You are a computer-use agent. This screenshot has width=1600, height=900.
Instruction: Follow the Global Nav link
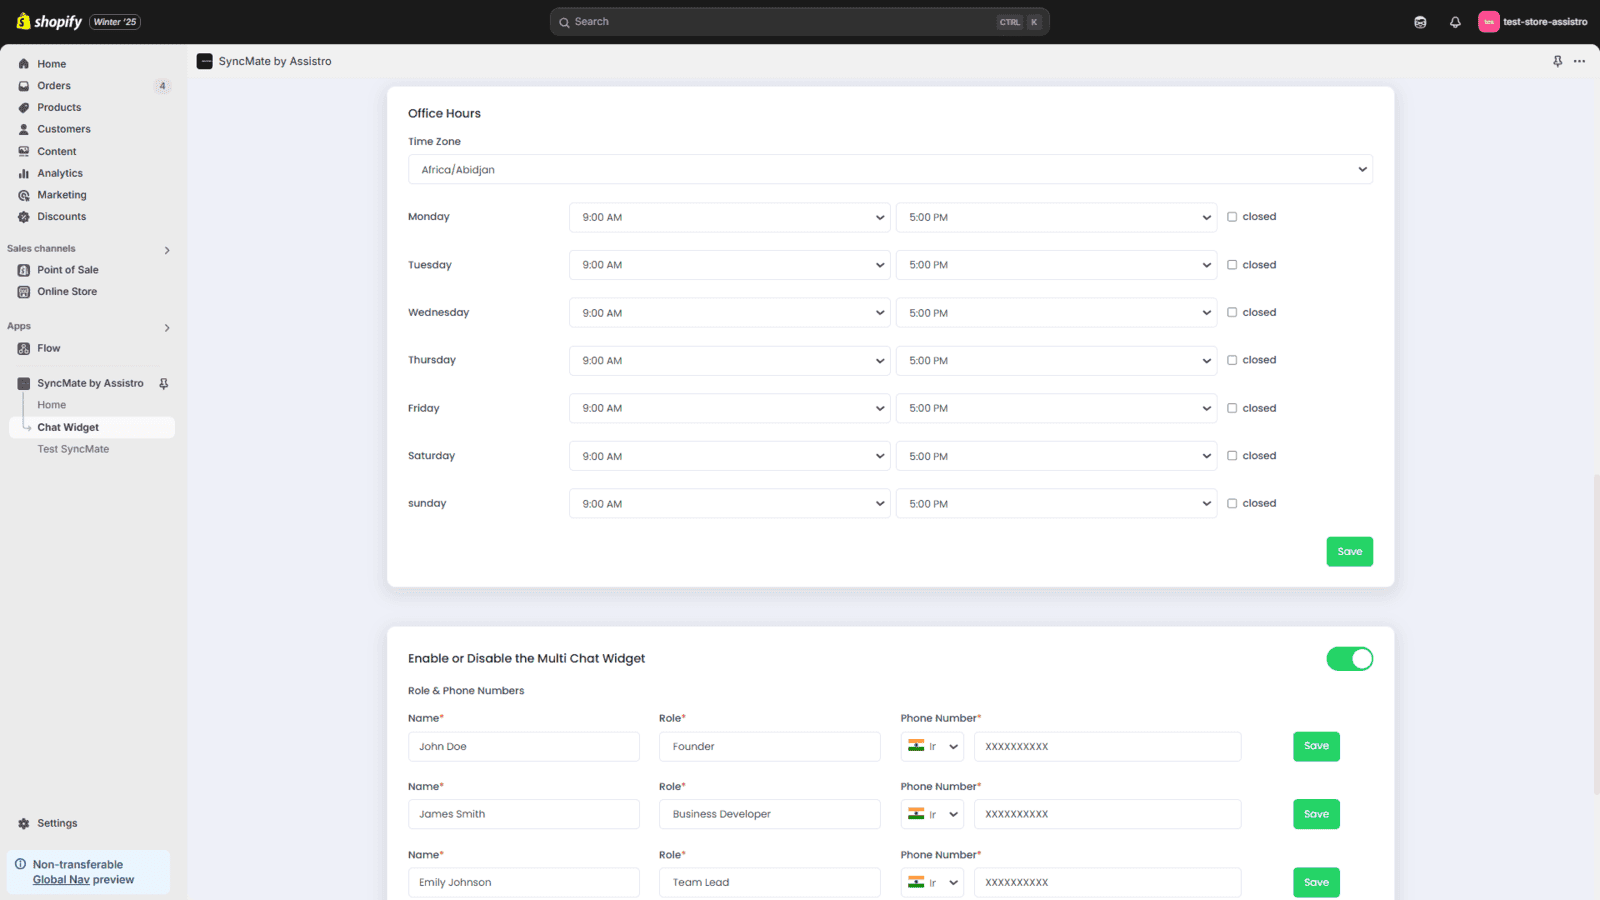61,880
